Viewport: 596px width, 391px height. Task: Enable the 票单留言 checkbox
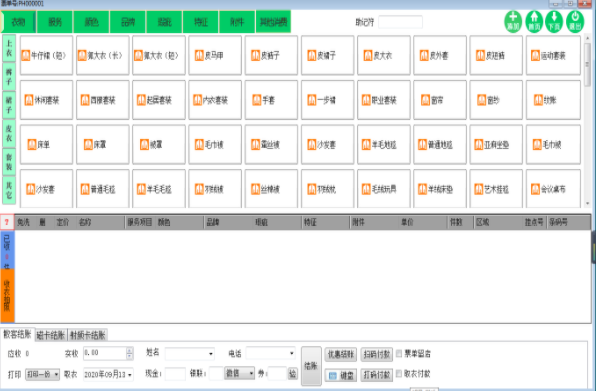pos(399,353)
